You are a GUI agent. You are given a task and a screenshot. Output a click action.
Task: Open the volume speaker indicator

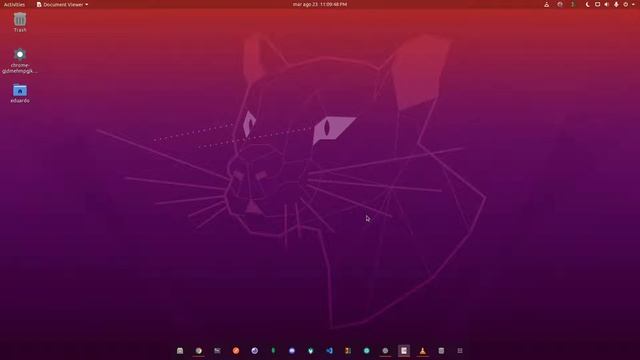(607, 4)
